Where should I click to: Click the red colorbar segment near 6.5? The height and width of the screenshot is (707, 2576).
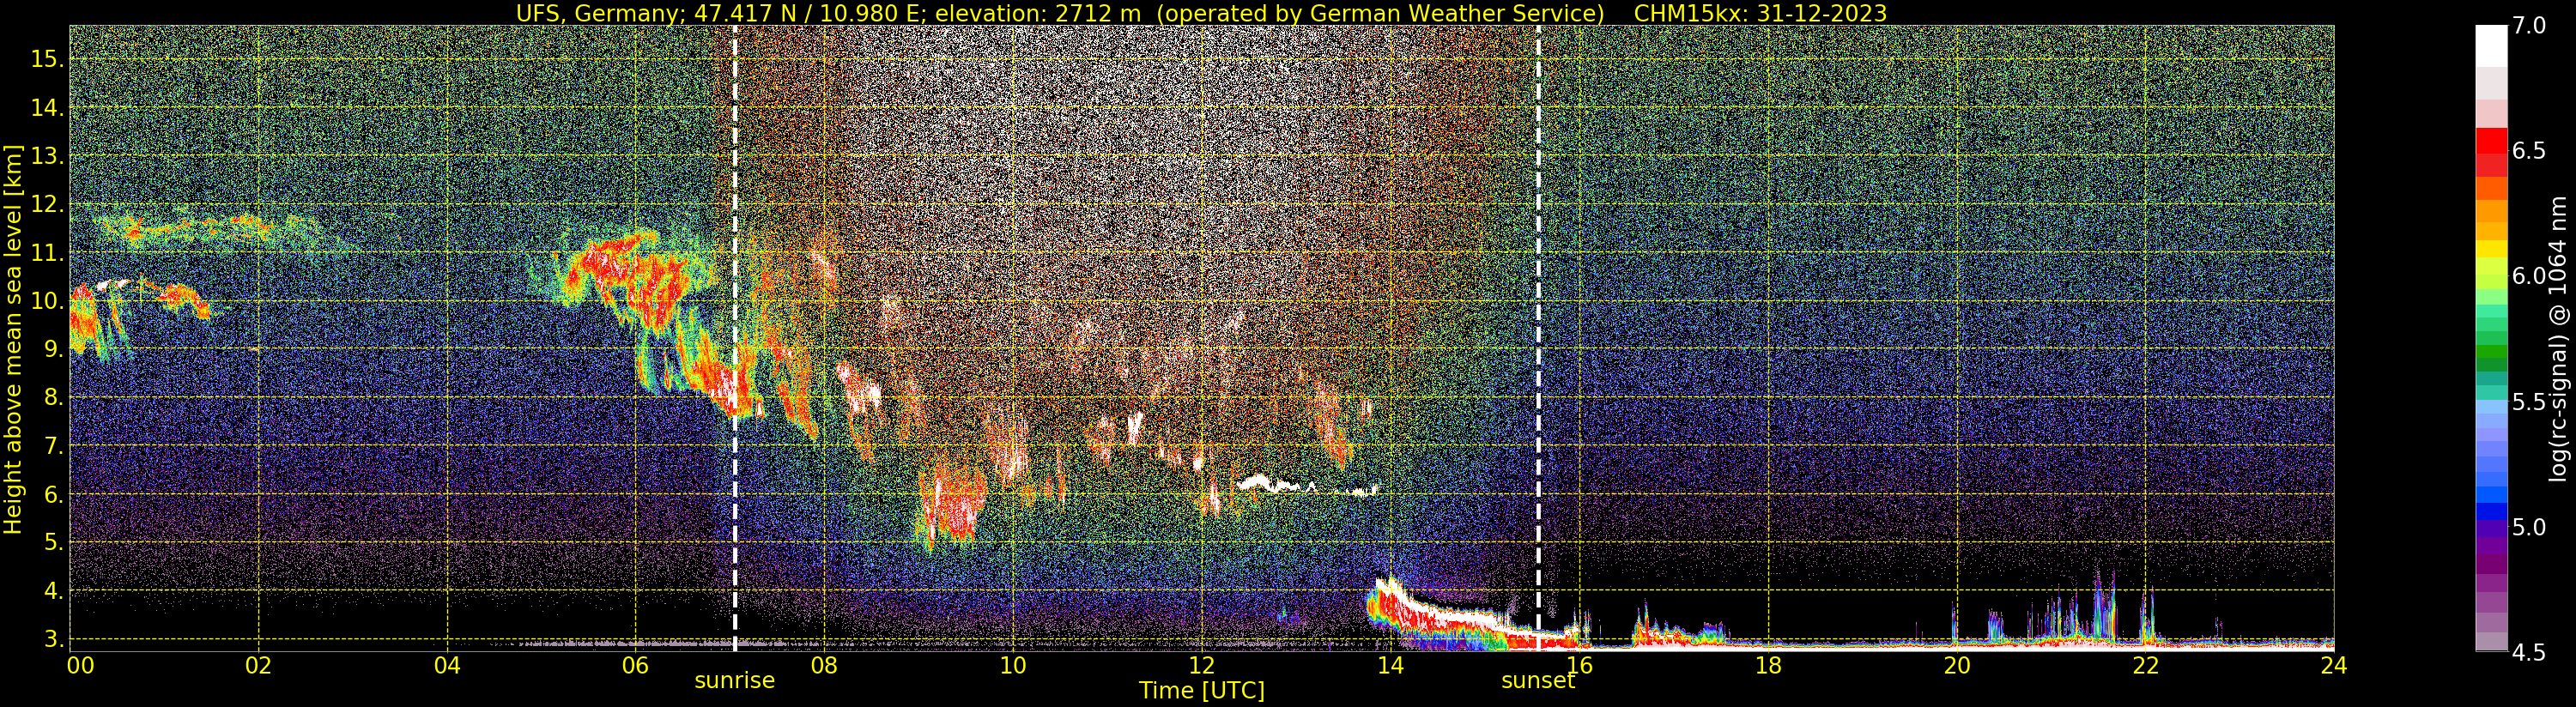(x=2491, y=141)
